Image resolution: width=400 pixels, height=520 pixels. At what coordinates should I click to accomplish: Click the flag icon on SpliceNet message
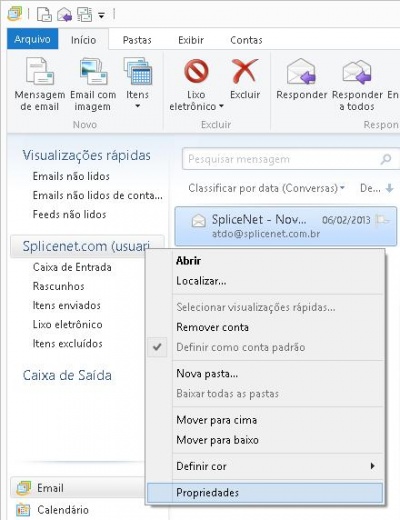pyautogui.click(x=382, y=220)
